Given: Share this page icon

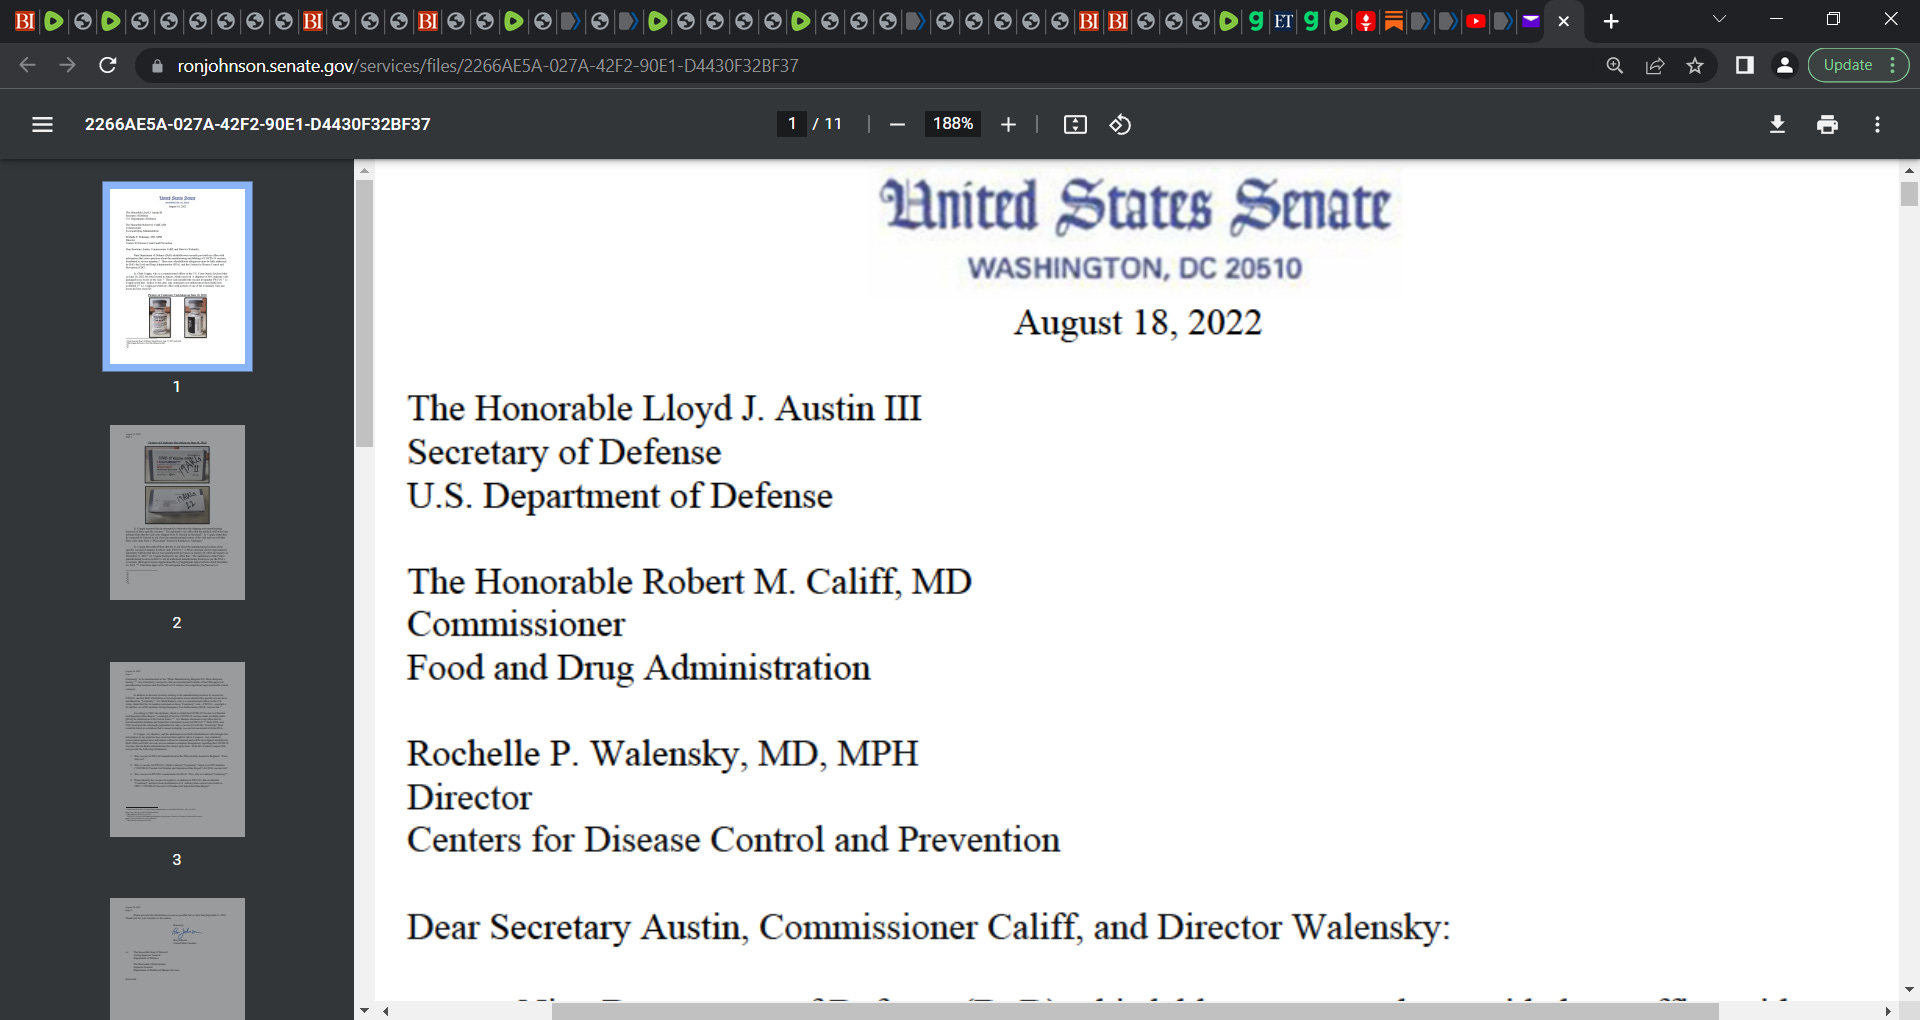Looking at the screenshot, I should pos(1655,65).
